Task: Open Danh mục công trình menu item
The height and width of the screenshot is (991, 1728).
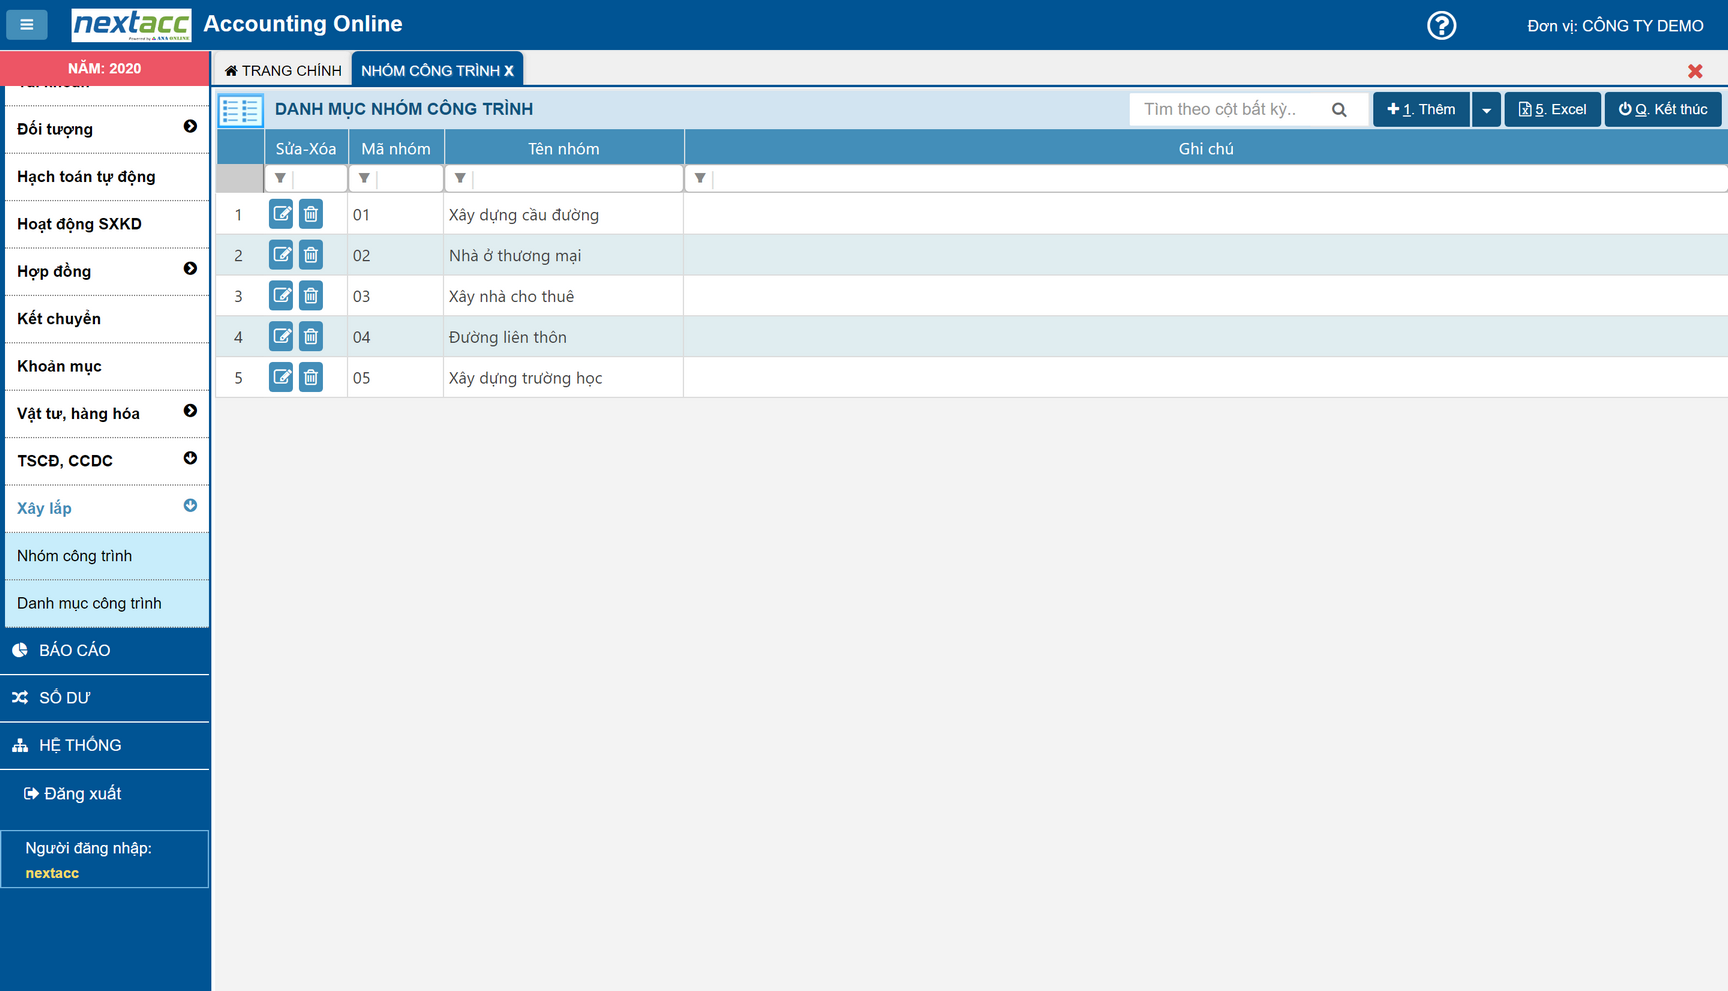Action: [x=89, y=603]
